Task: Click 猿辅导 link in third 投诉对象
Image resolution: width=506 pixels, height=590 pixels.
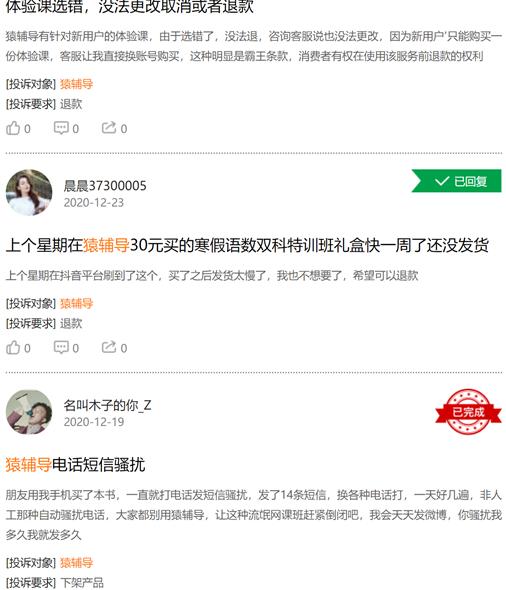Action: click(76, 563)
